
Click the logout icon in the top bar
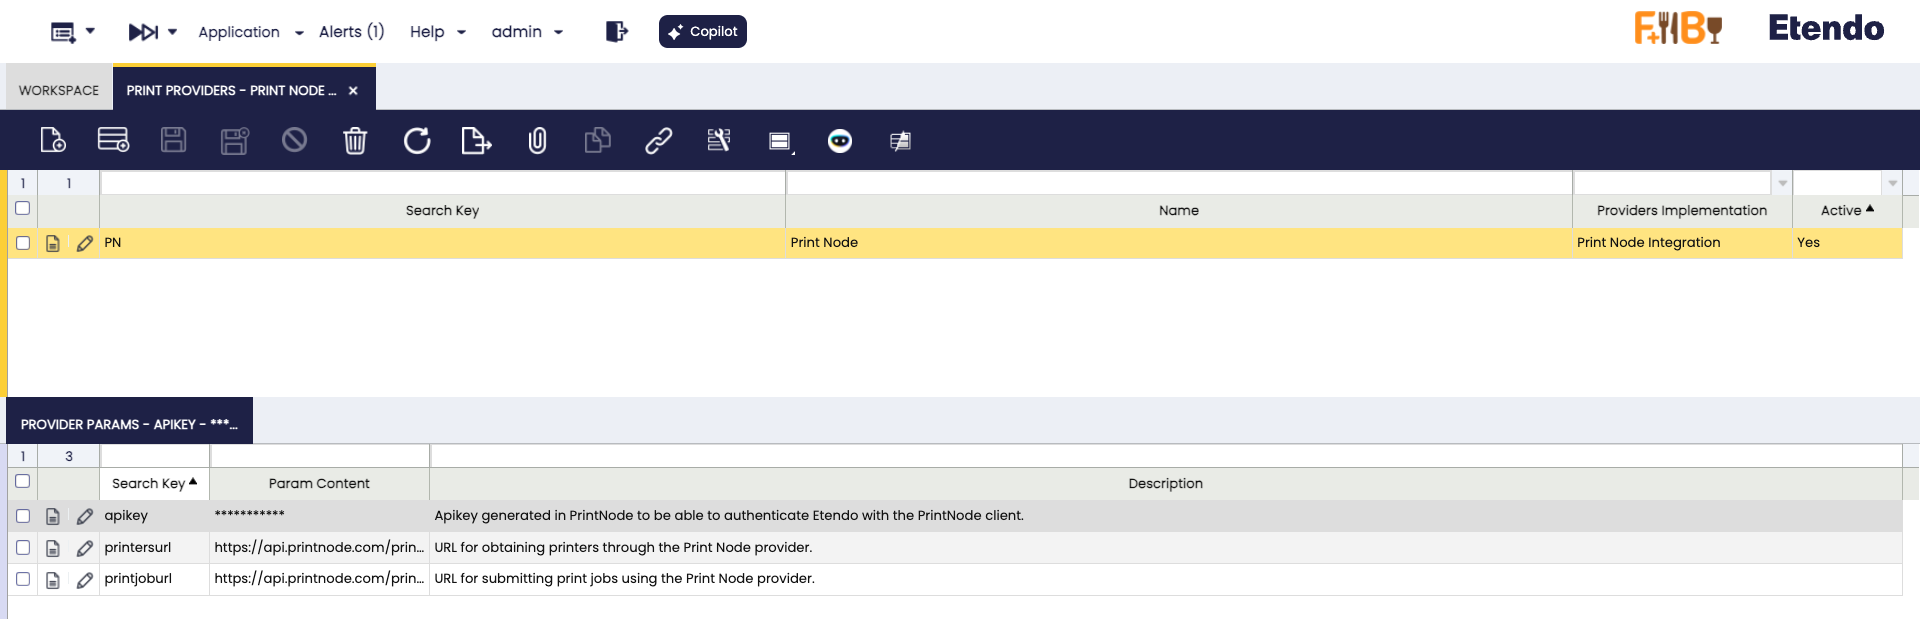(617, 32)
